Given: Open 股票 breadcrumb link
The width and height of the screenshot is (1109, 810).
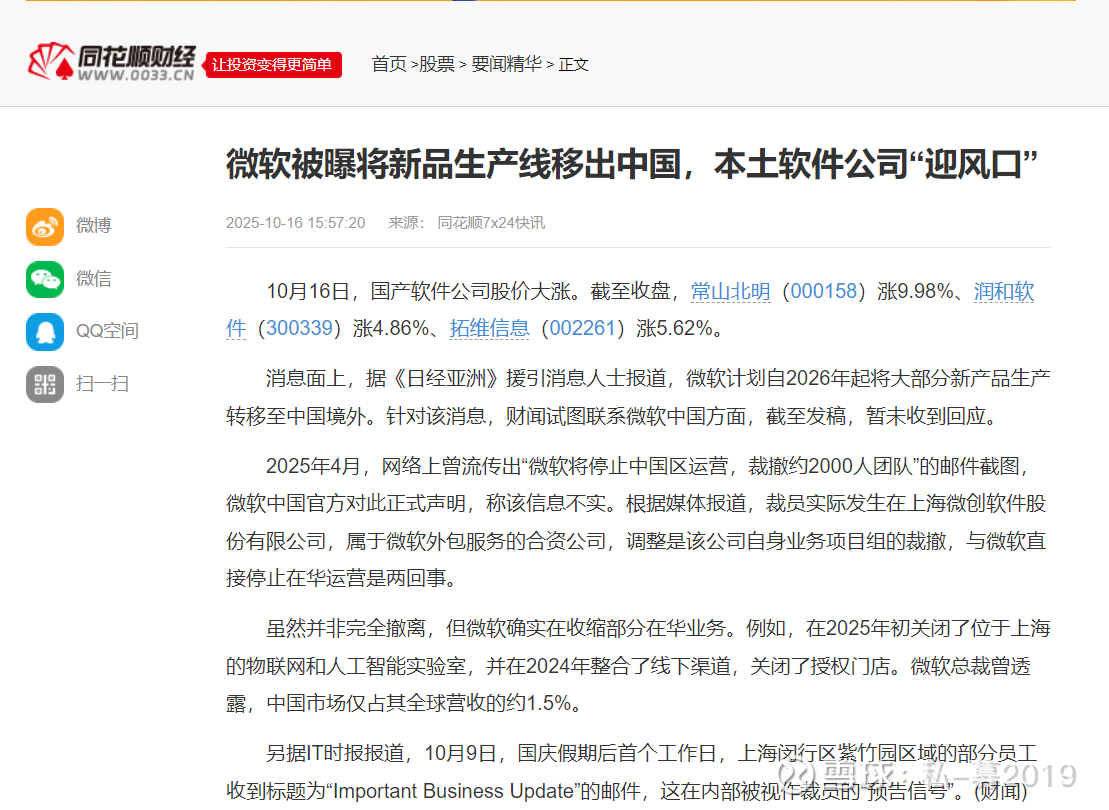Looking at the screenshot, I should point(436,64).
